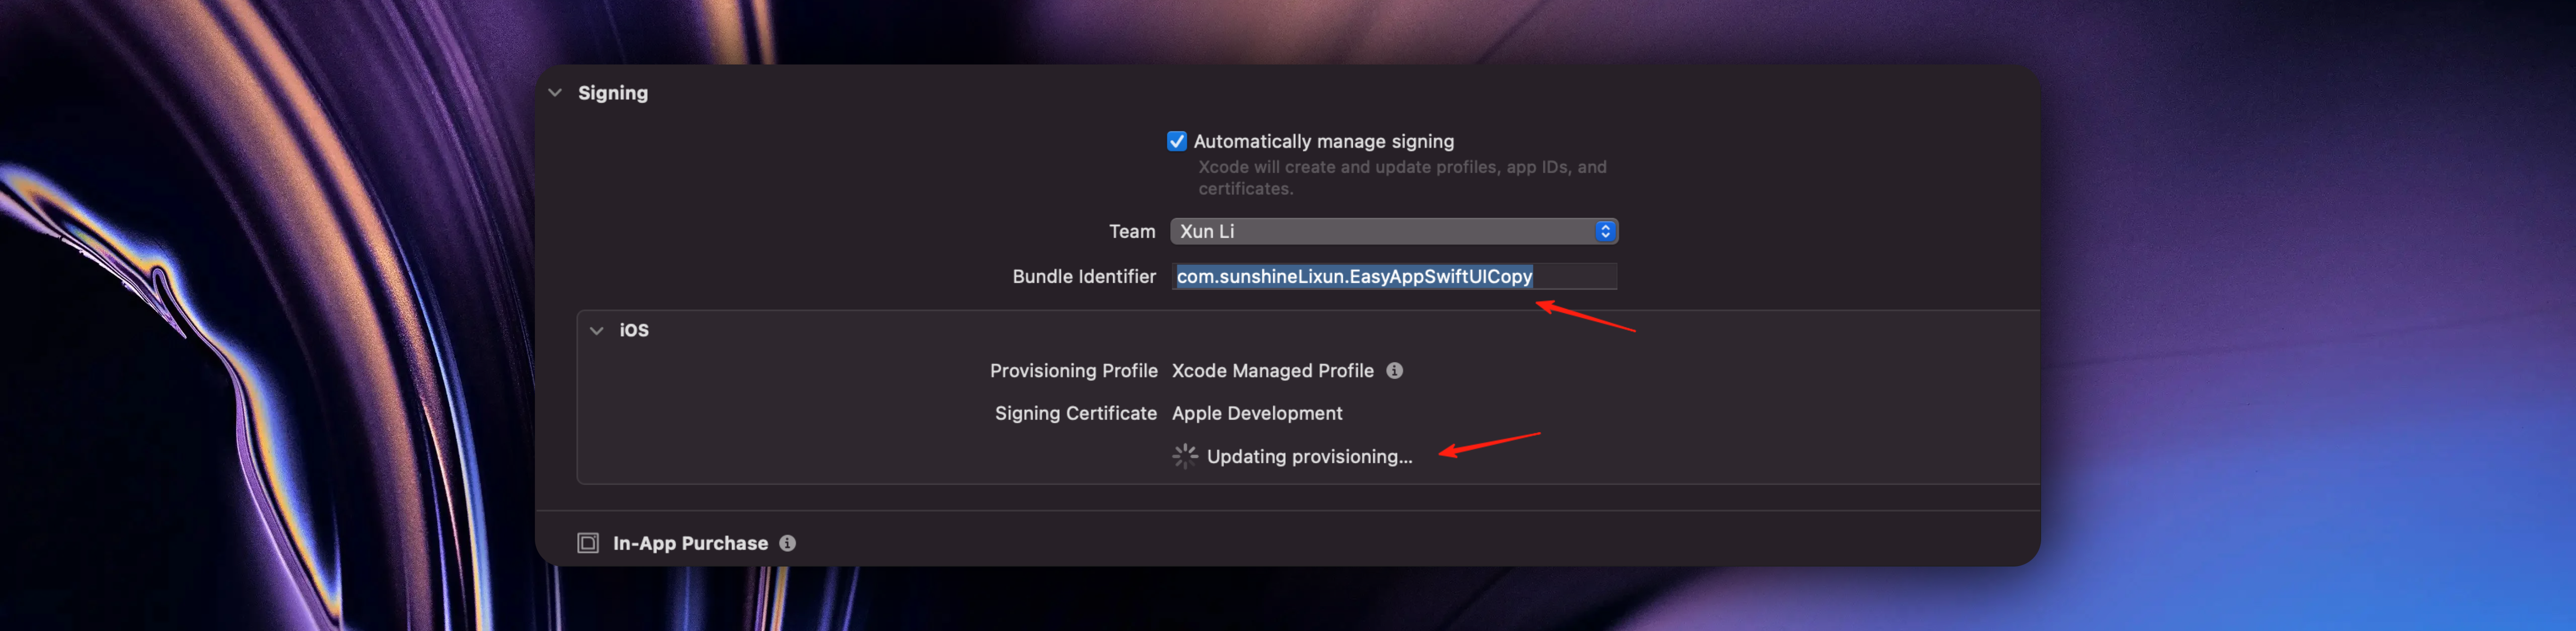The height and width of the screenshot is (631, 2576).
Task: Click into the Bundle Identifier text field
Action: tap(1393, 276)
